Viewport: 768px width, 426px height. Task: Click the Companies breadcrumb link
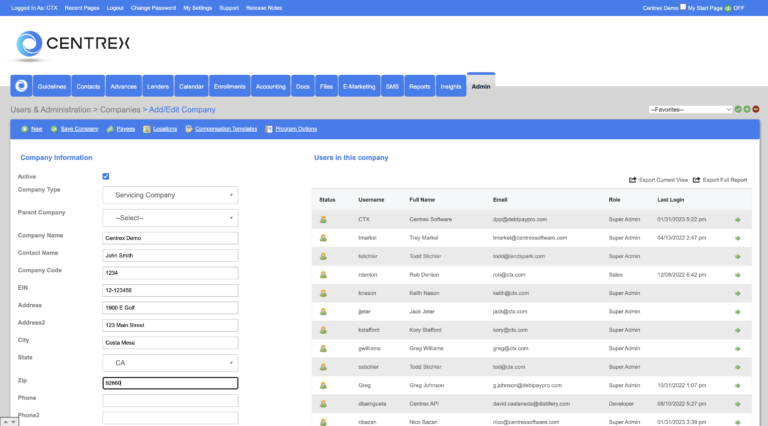click(120, 110)
